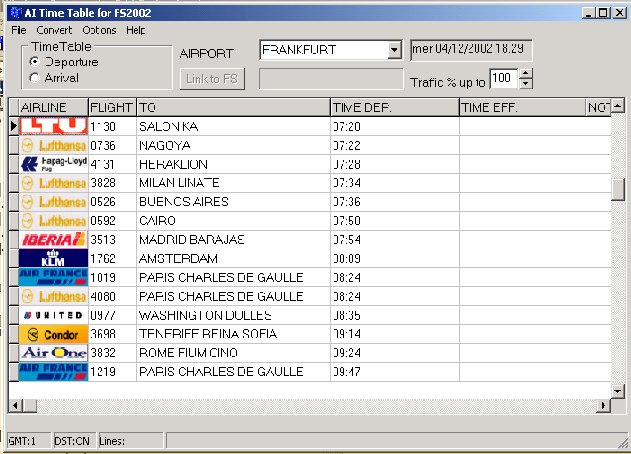Click departure time cell 08:35

click(395, 315)
